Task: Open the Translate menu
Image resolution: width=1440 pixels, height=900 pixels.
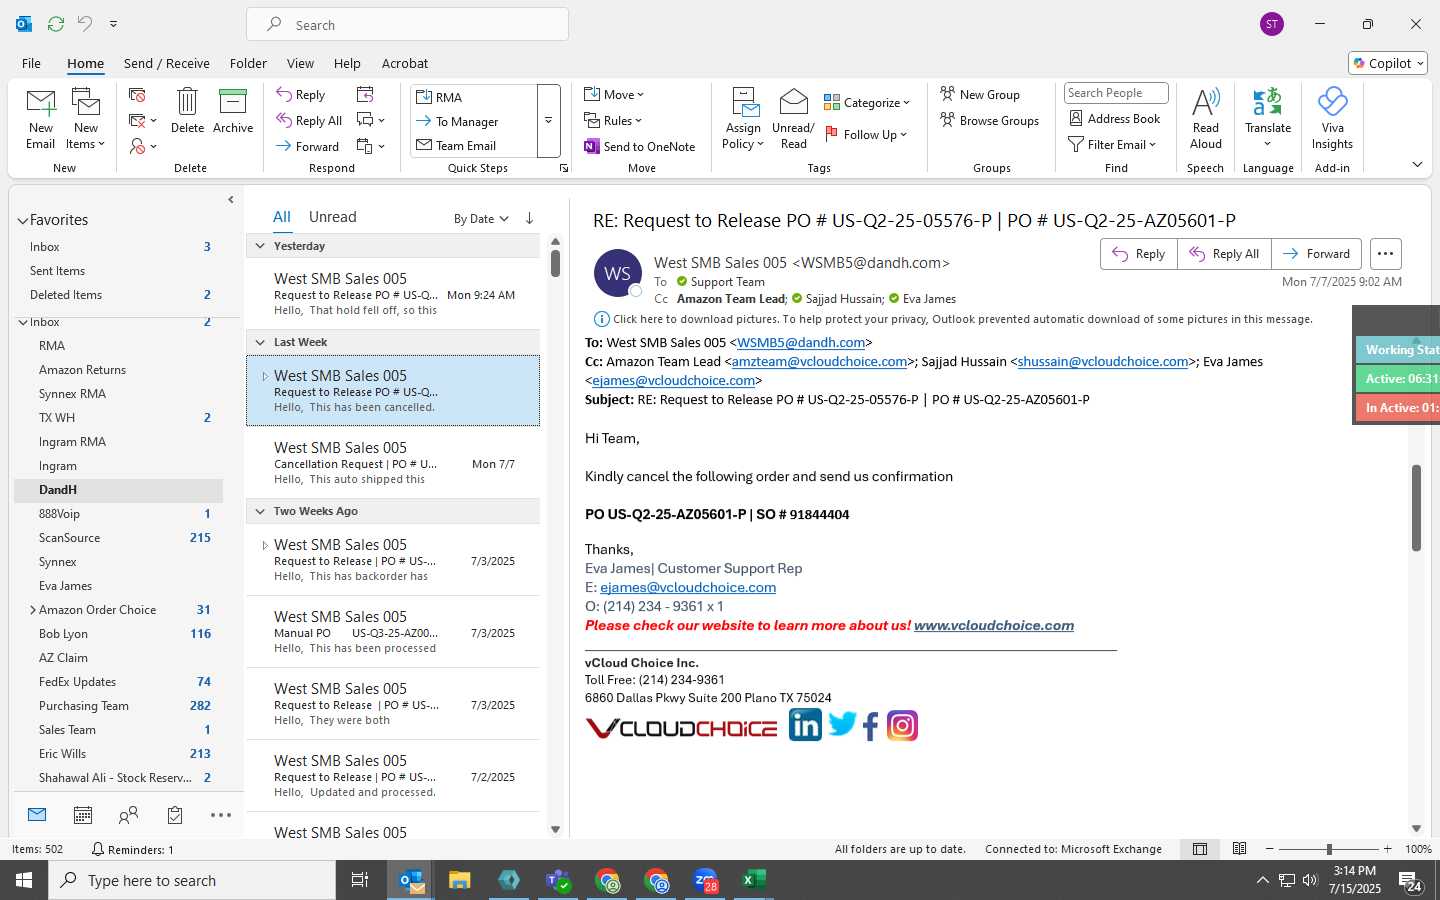Action: pos(1268,119)
